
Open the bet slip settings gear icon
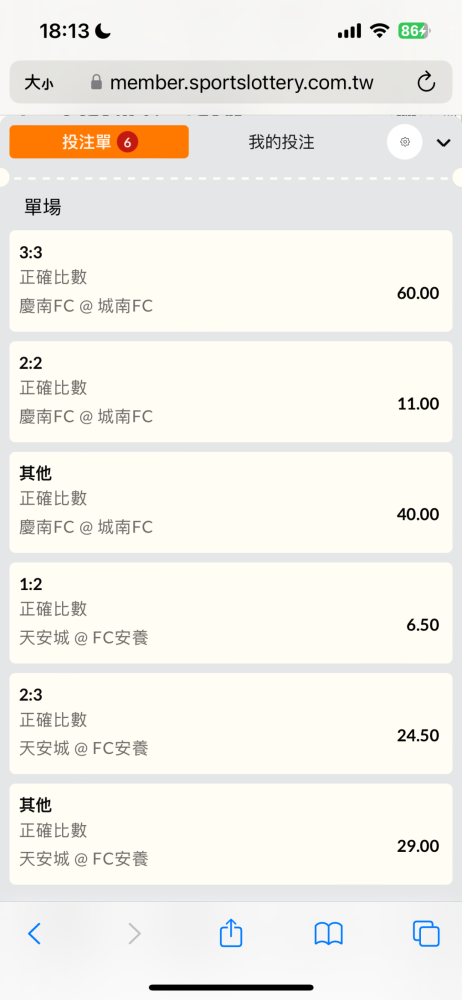[x=405, y=142]
